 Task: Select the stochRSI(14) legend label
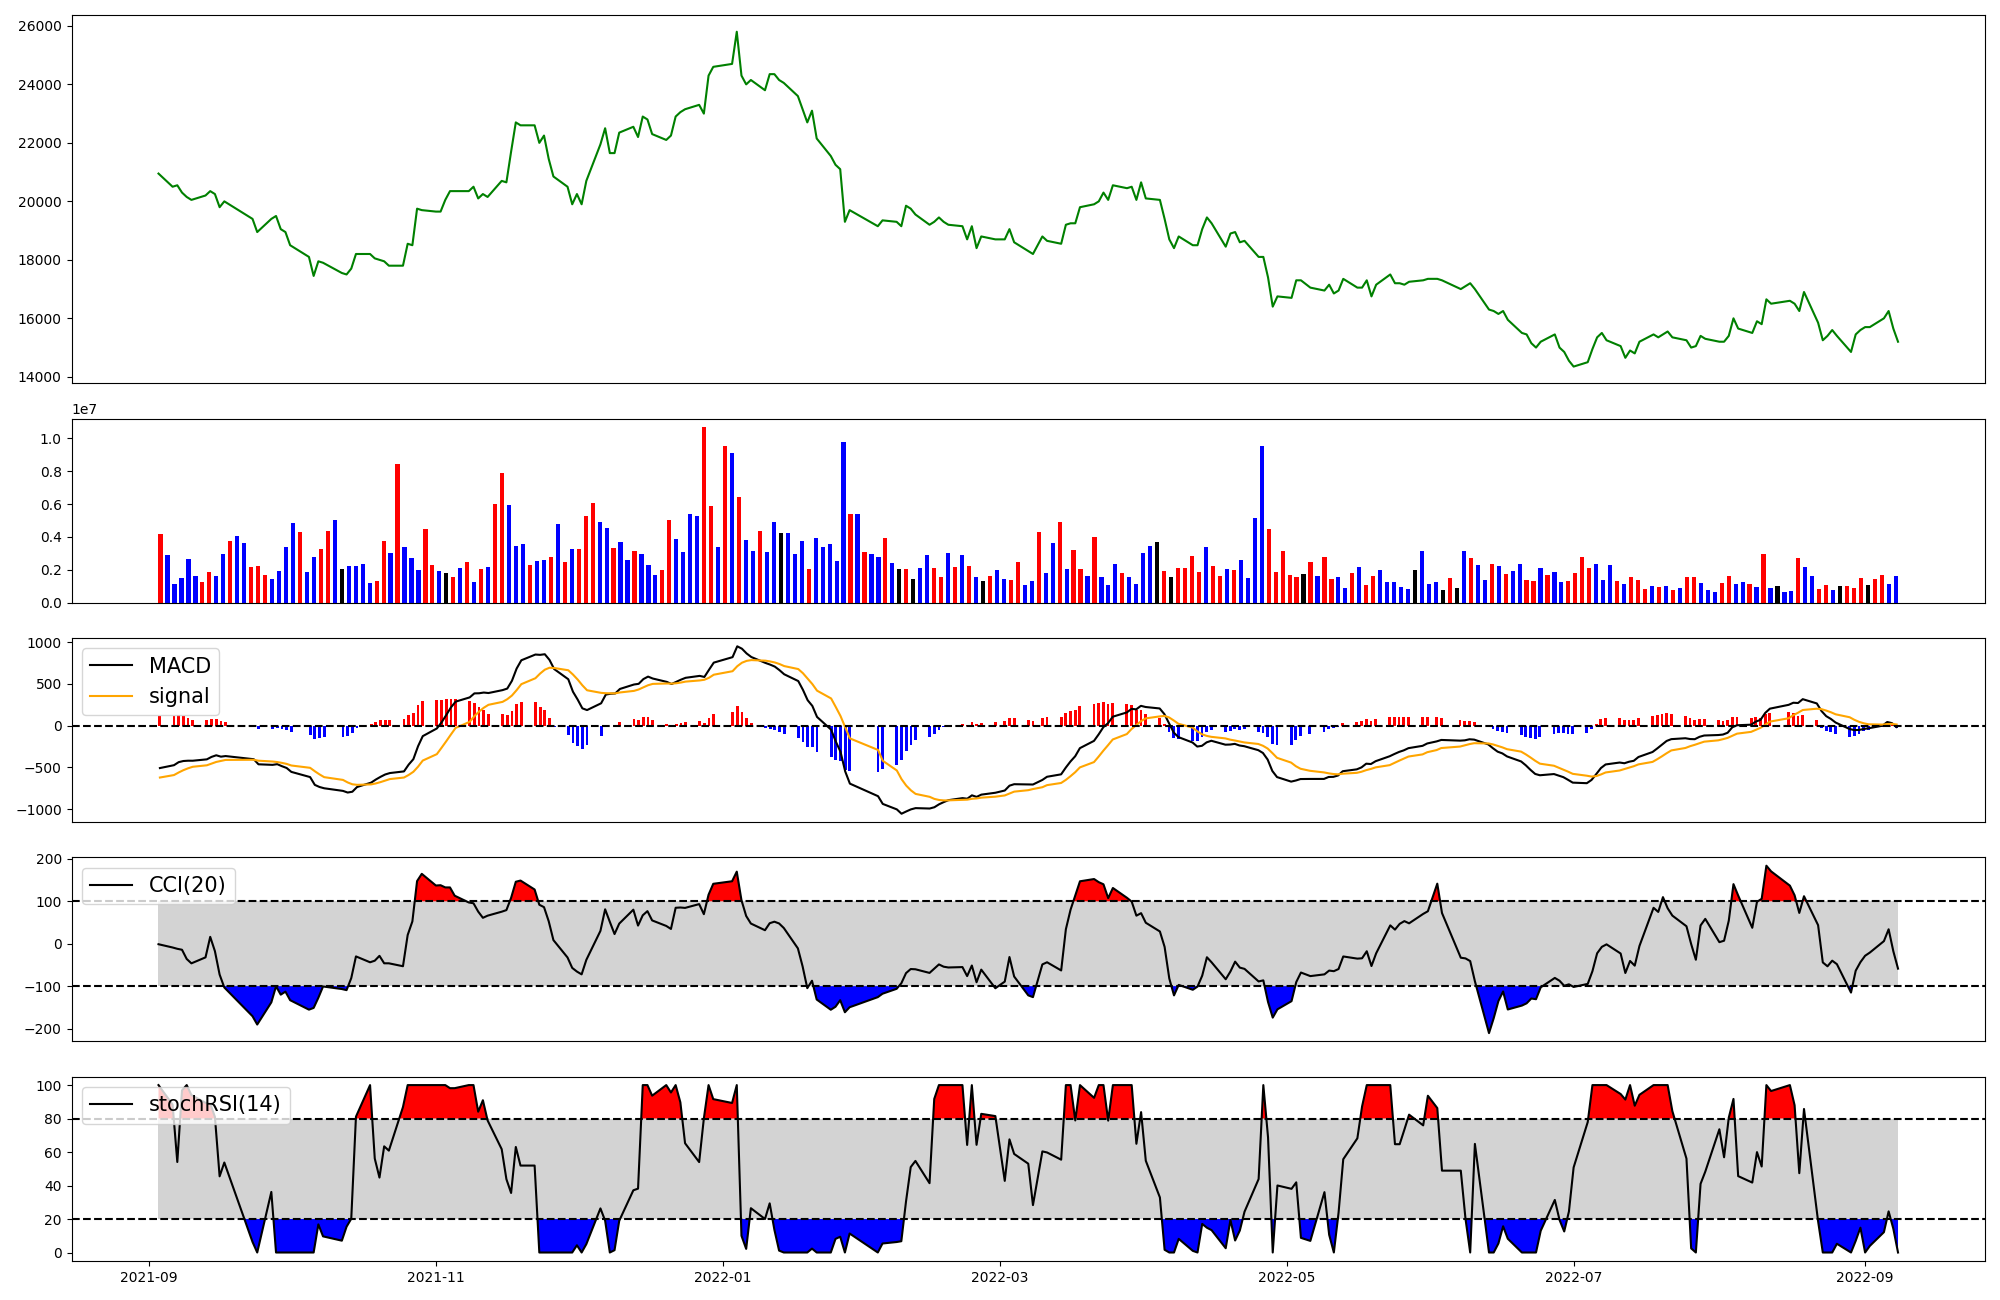[x=214, y=1104]
